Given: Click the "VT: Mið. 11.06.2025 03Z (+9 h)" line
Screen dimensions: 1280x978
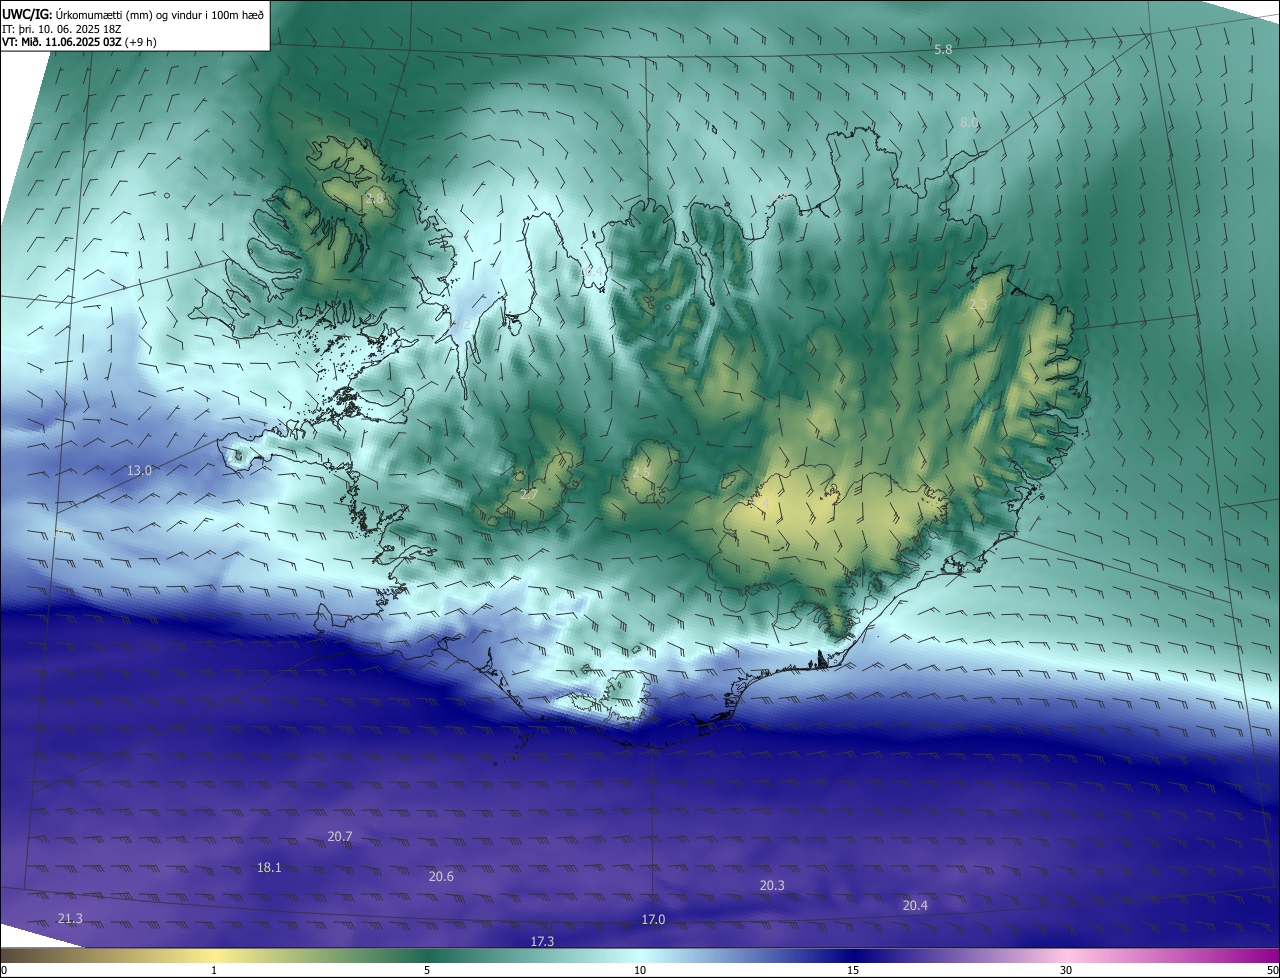Looking at the screenshot, I should point(79,42).
